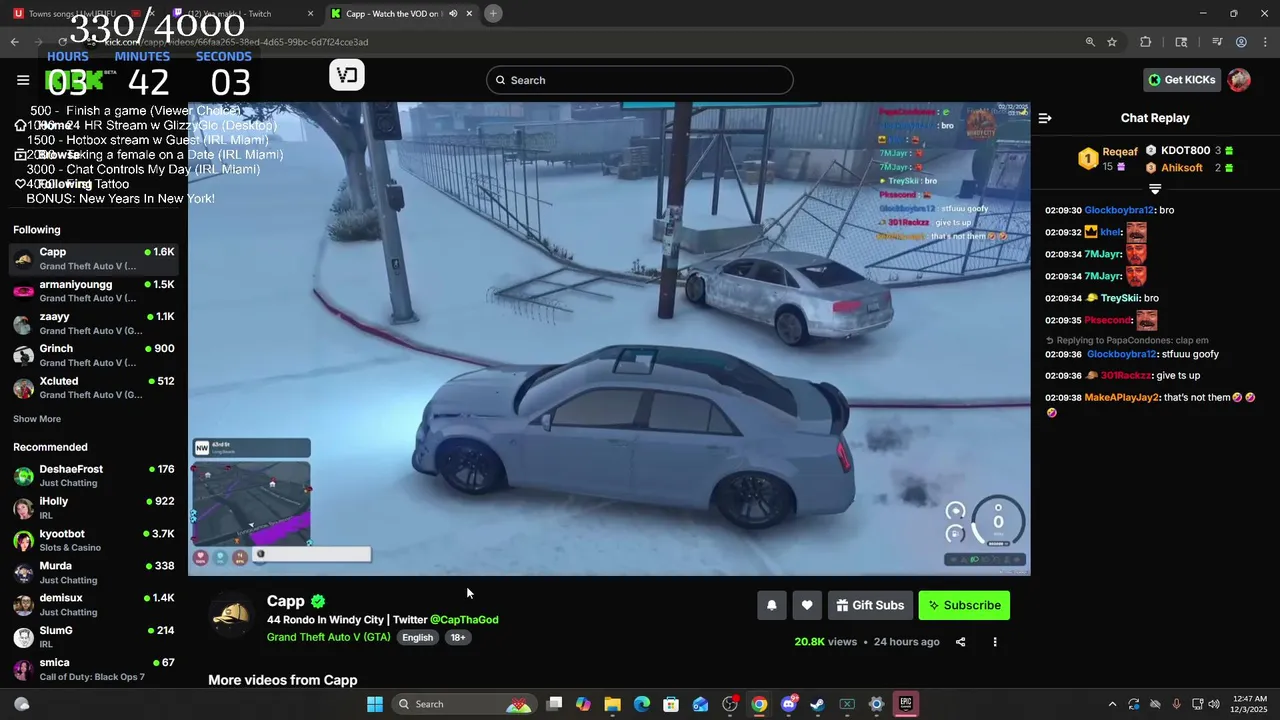Open the user profile avatar menu
Screen dimensions: 1280x720
coord(1239,80)
